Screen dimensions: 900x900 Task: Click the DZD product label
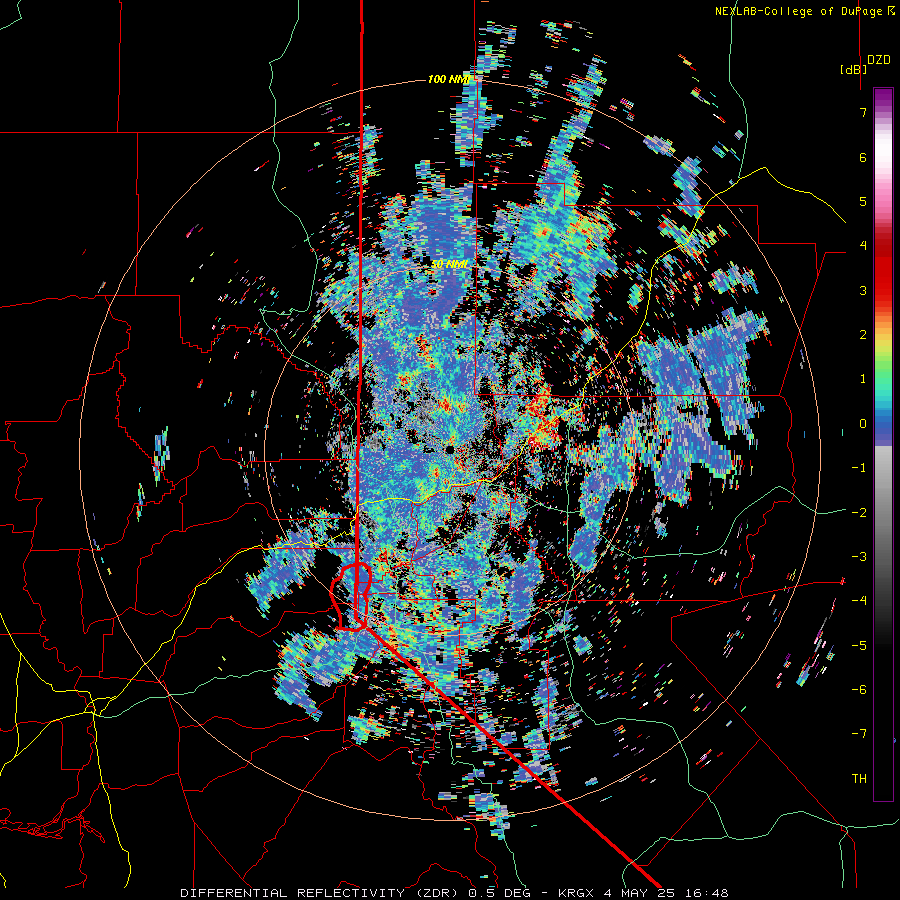click(879, 60)
